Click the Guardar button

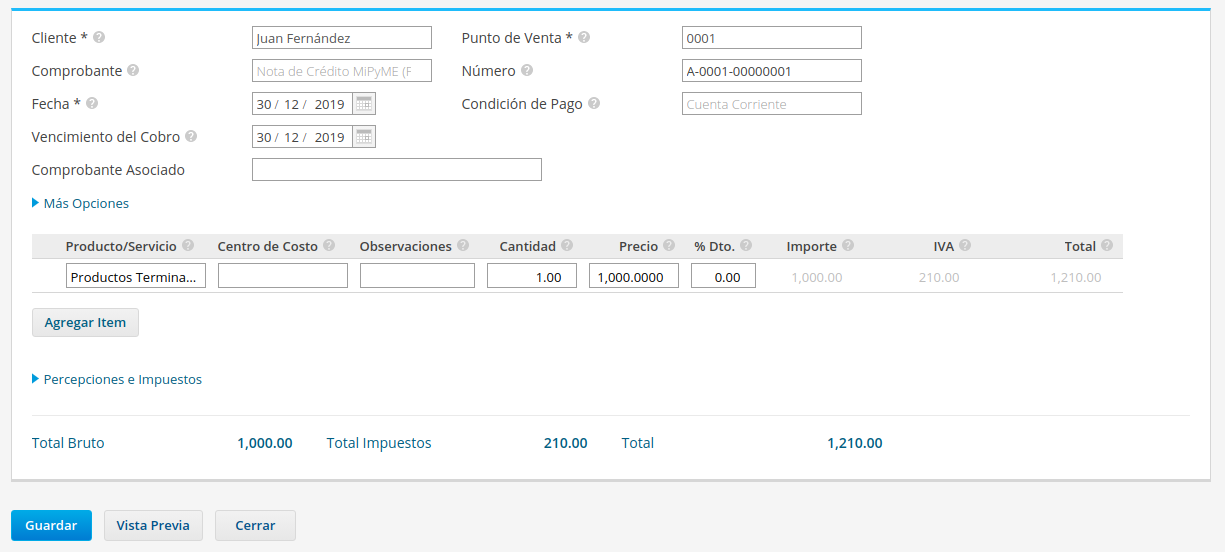(x=51, y=526)
